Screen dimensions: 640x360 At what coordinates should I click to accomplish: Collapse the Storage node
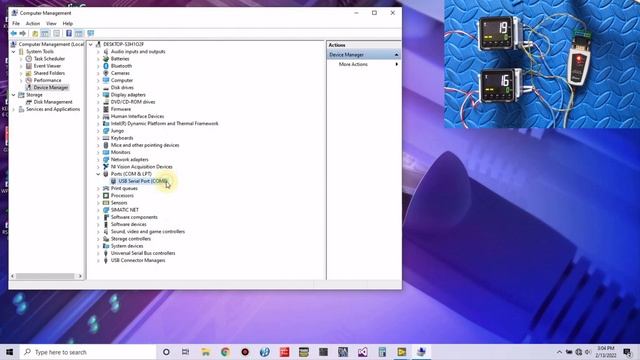coord(13,95)
